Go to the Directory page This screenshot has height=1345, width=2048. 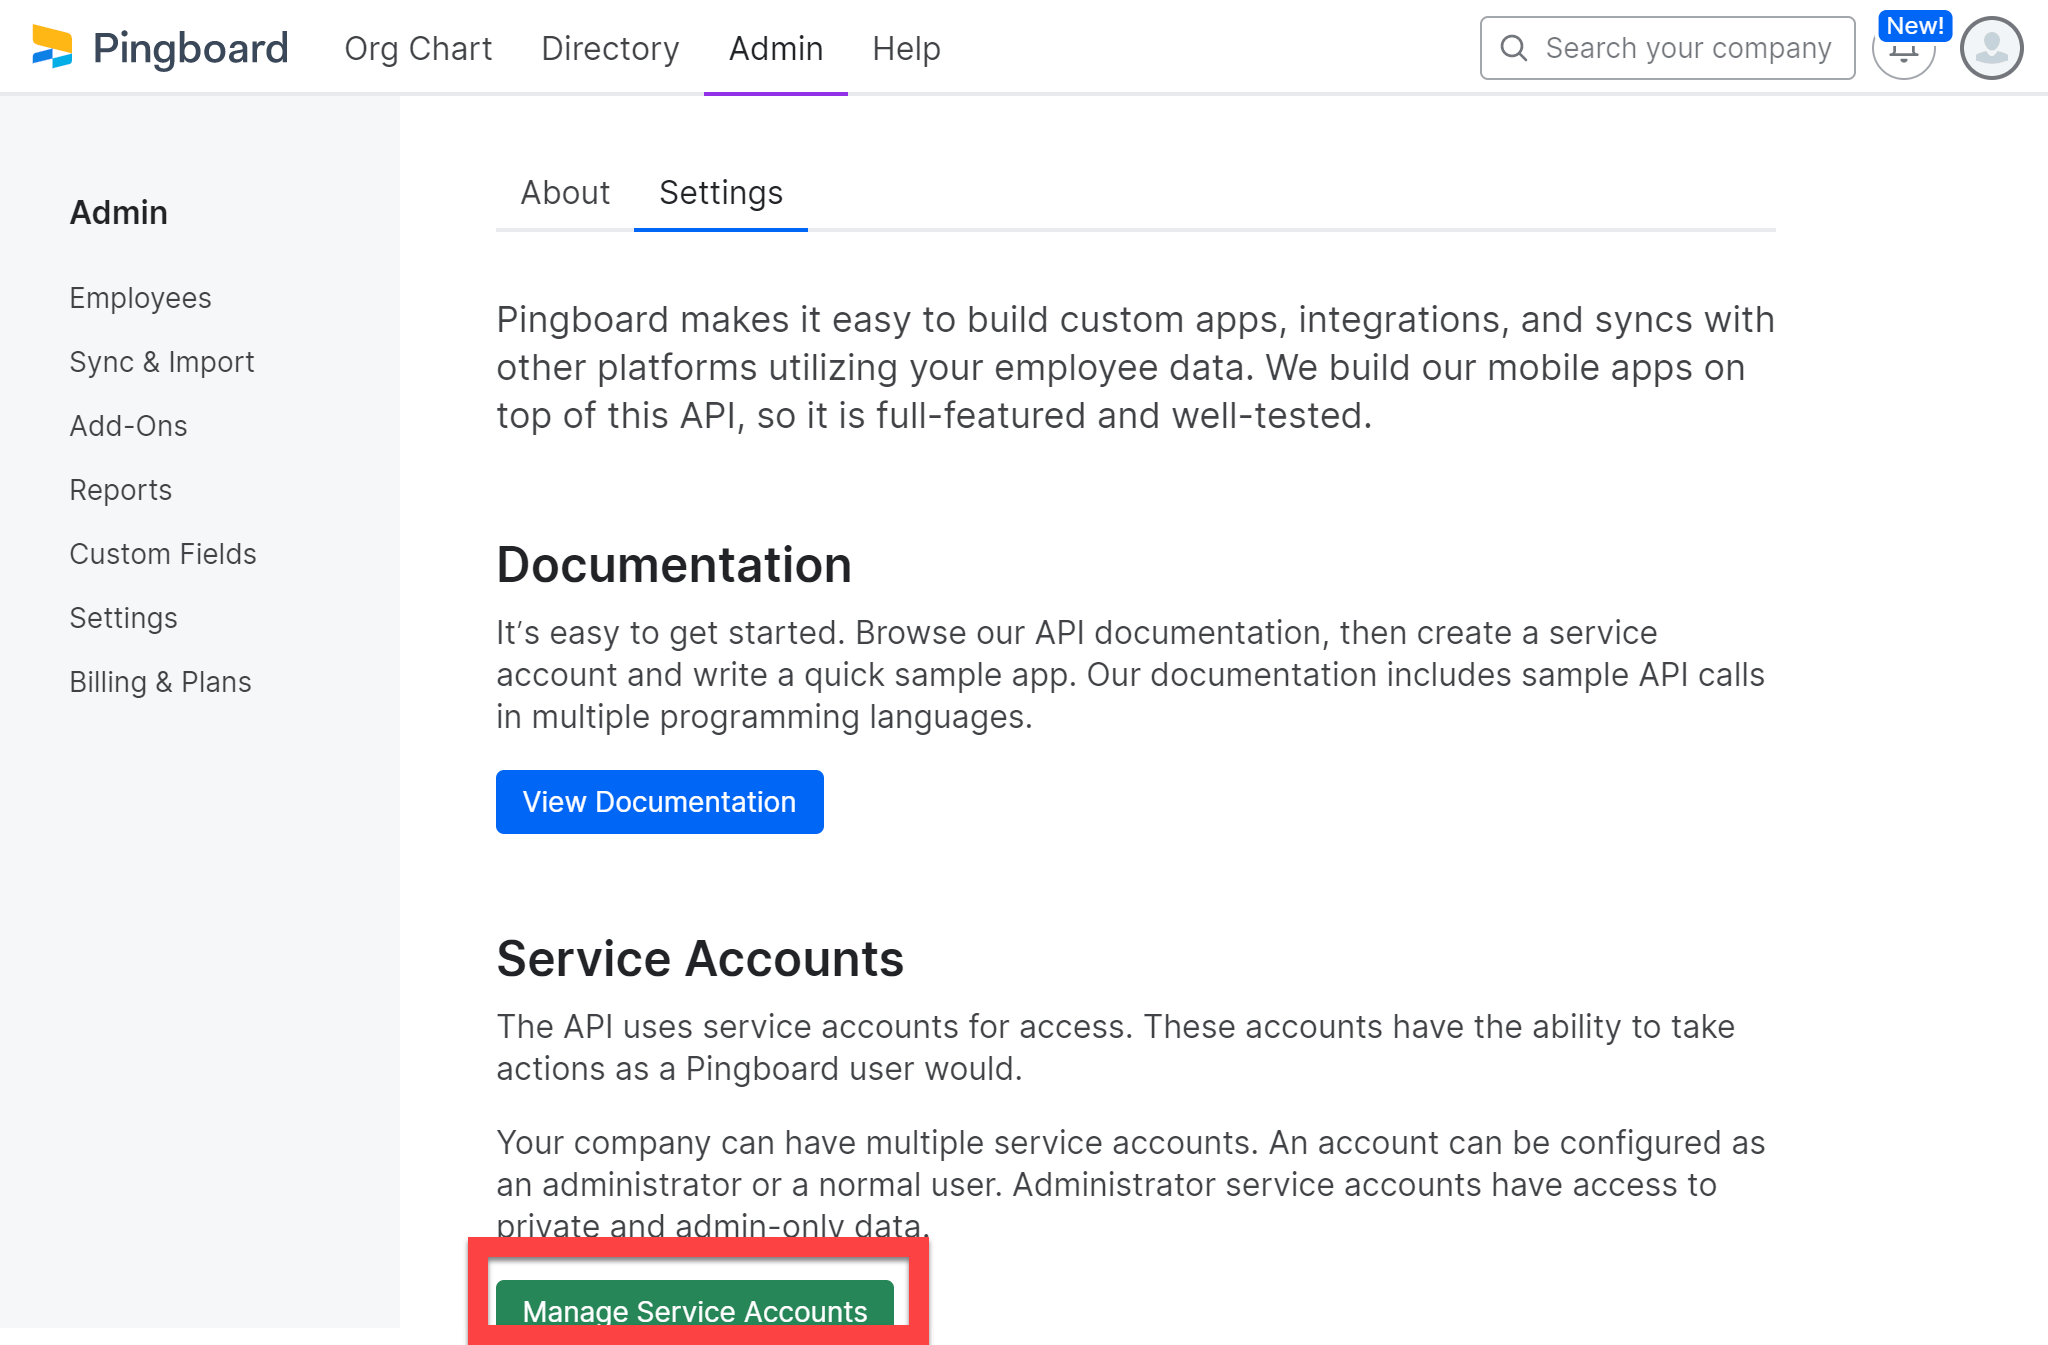pyautogui.click(x=610, y=48)
